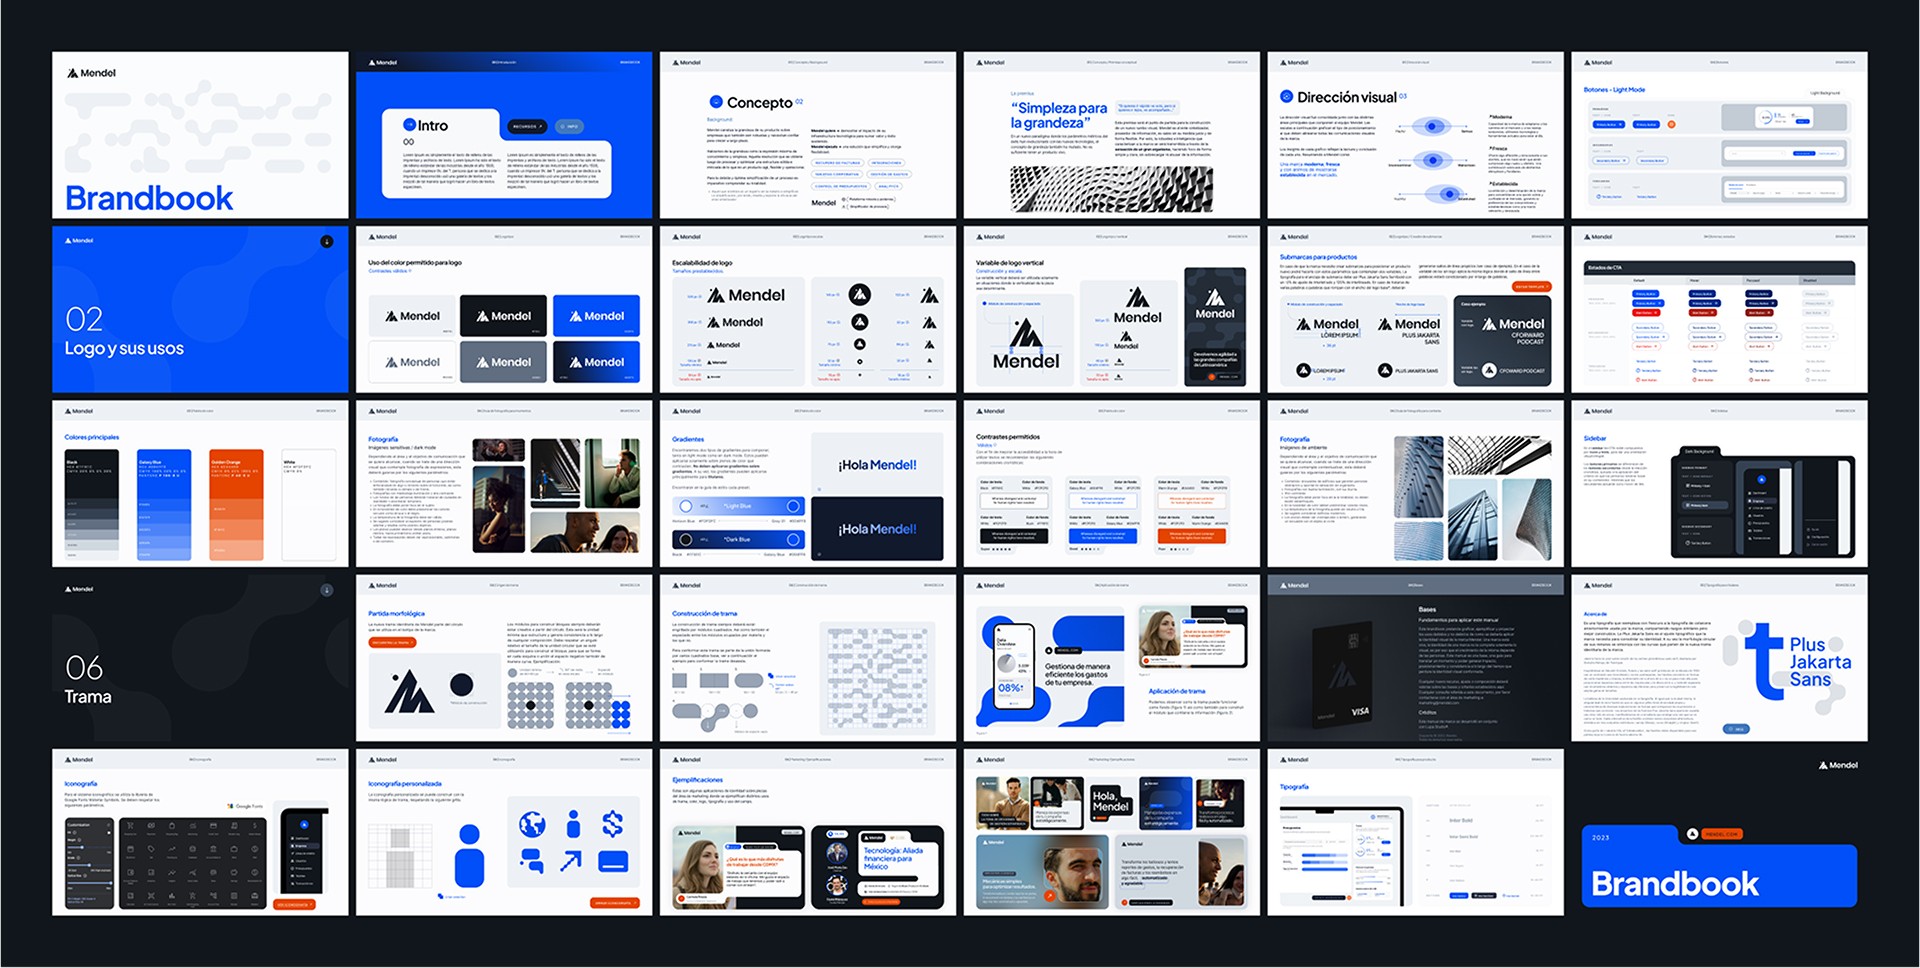Click orange button in Partida morfológica slide
Screen dimensions: 1920x968
coord(392,643)
